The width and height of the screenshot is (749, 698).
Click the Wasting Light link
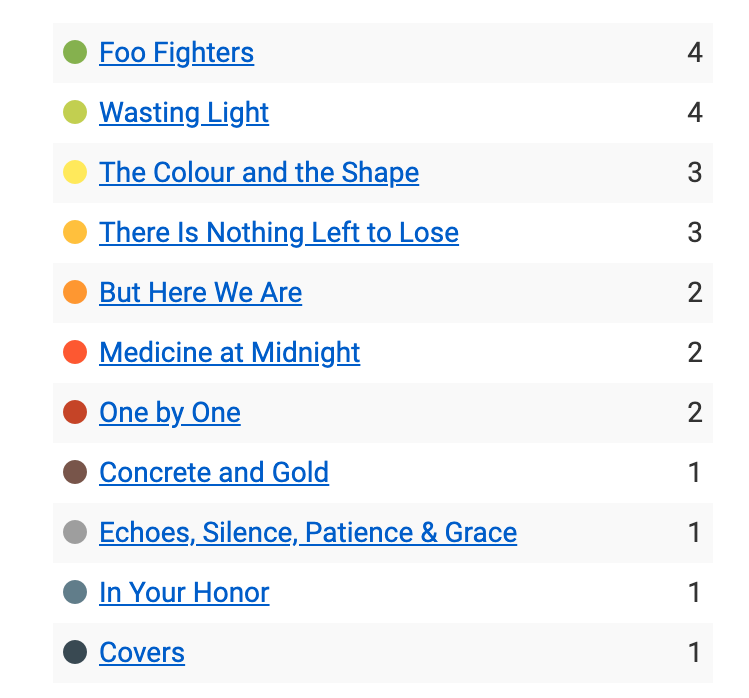tap(184, 113)
